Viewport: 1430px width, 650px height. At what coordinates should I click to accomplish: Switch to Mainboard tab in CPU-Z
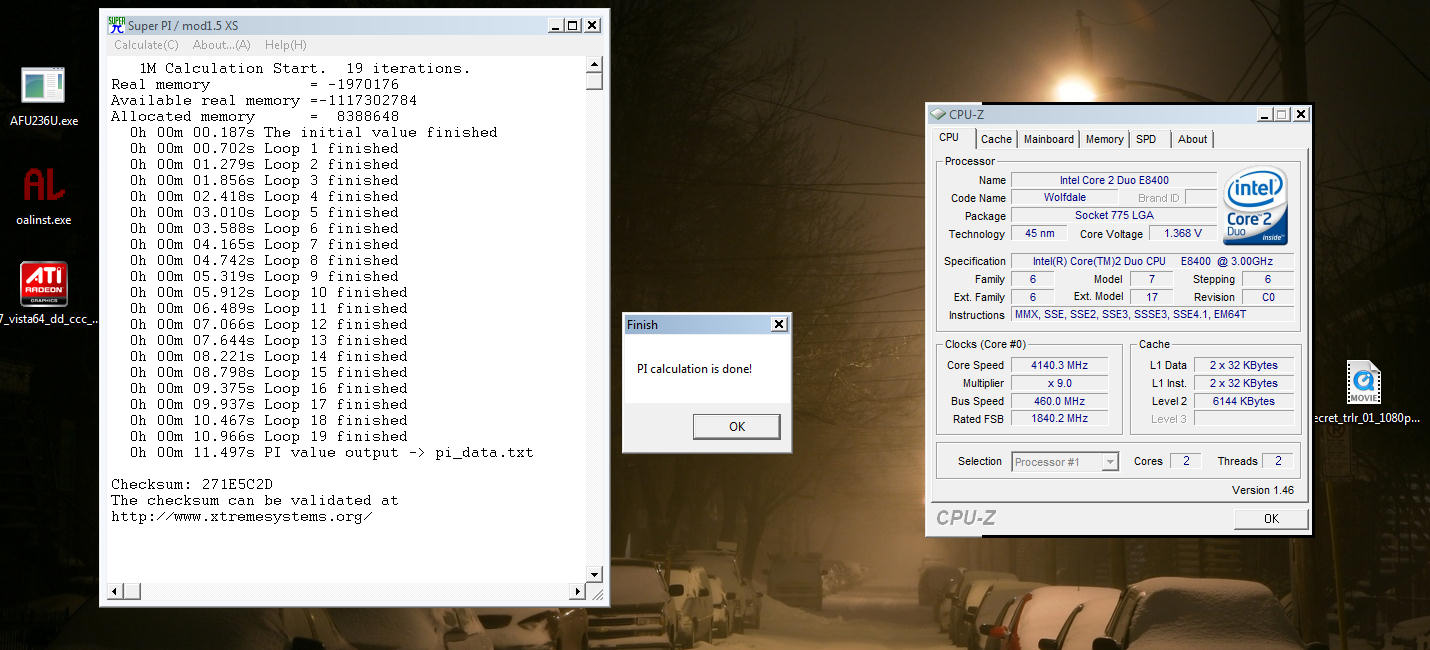(1049, 139)
